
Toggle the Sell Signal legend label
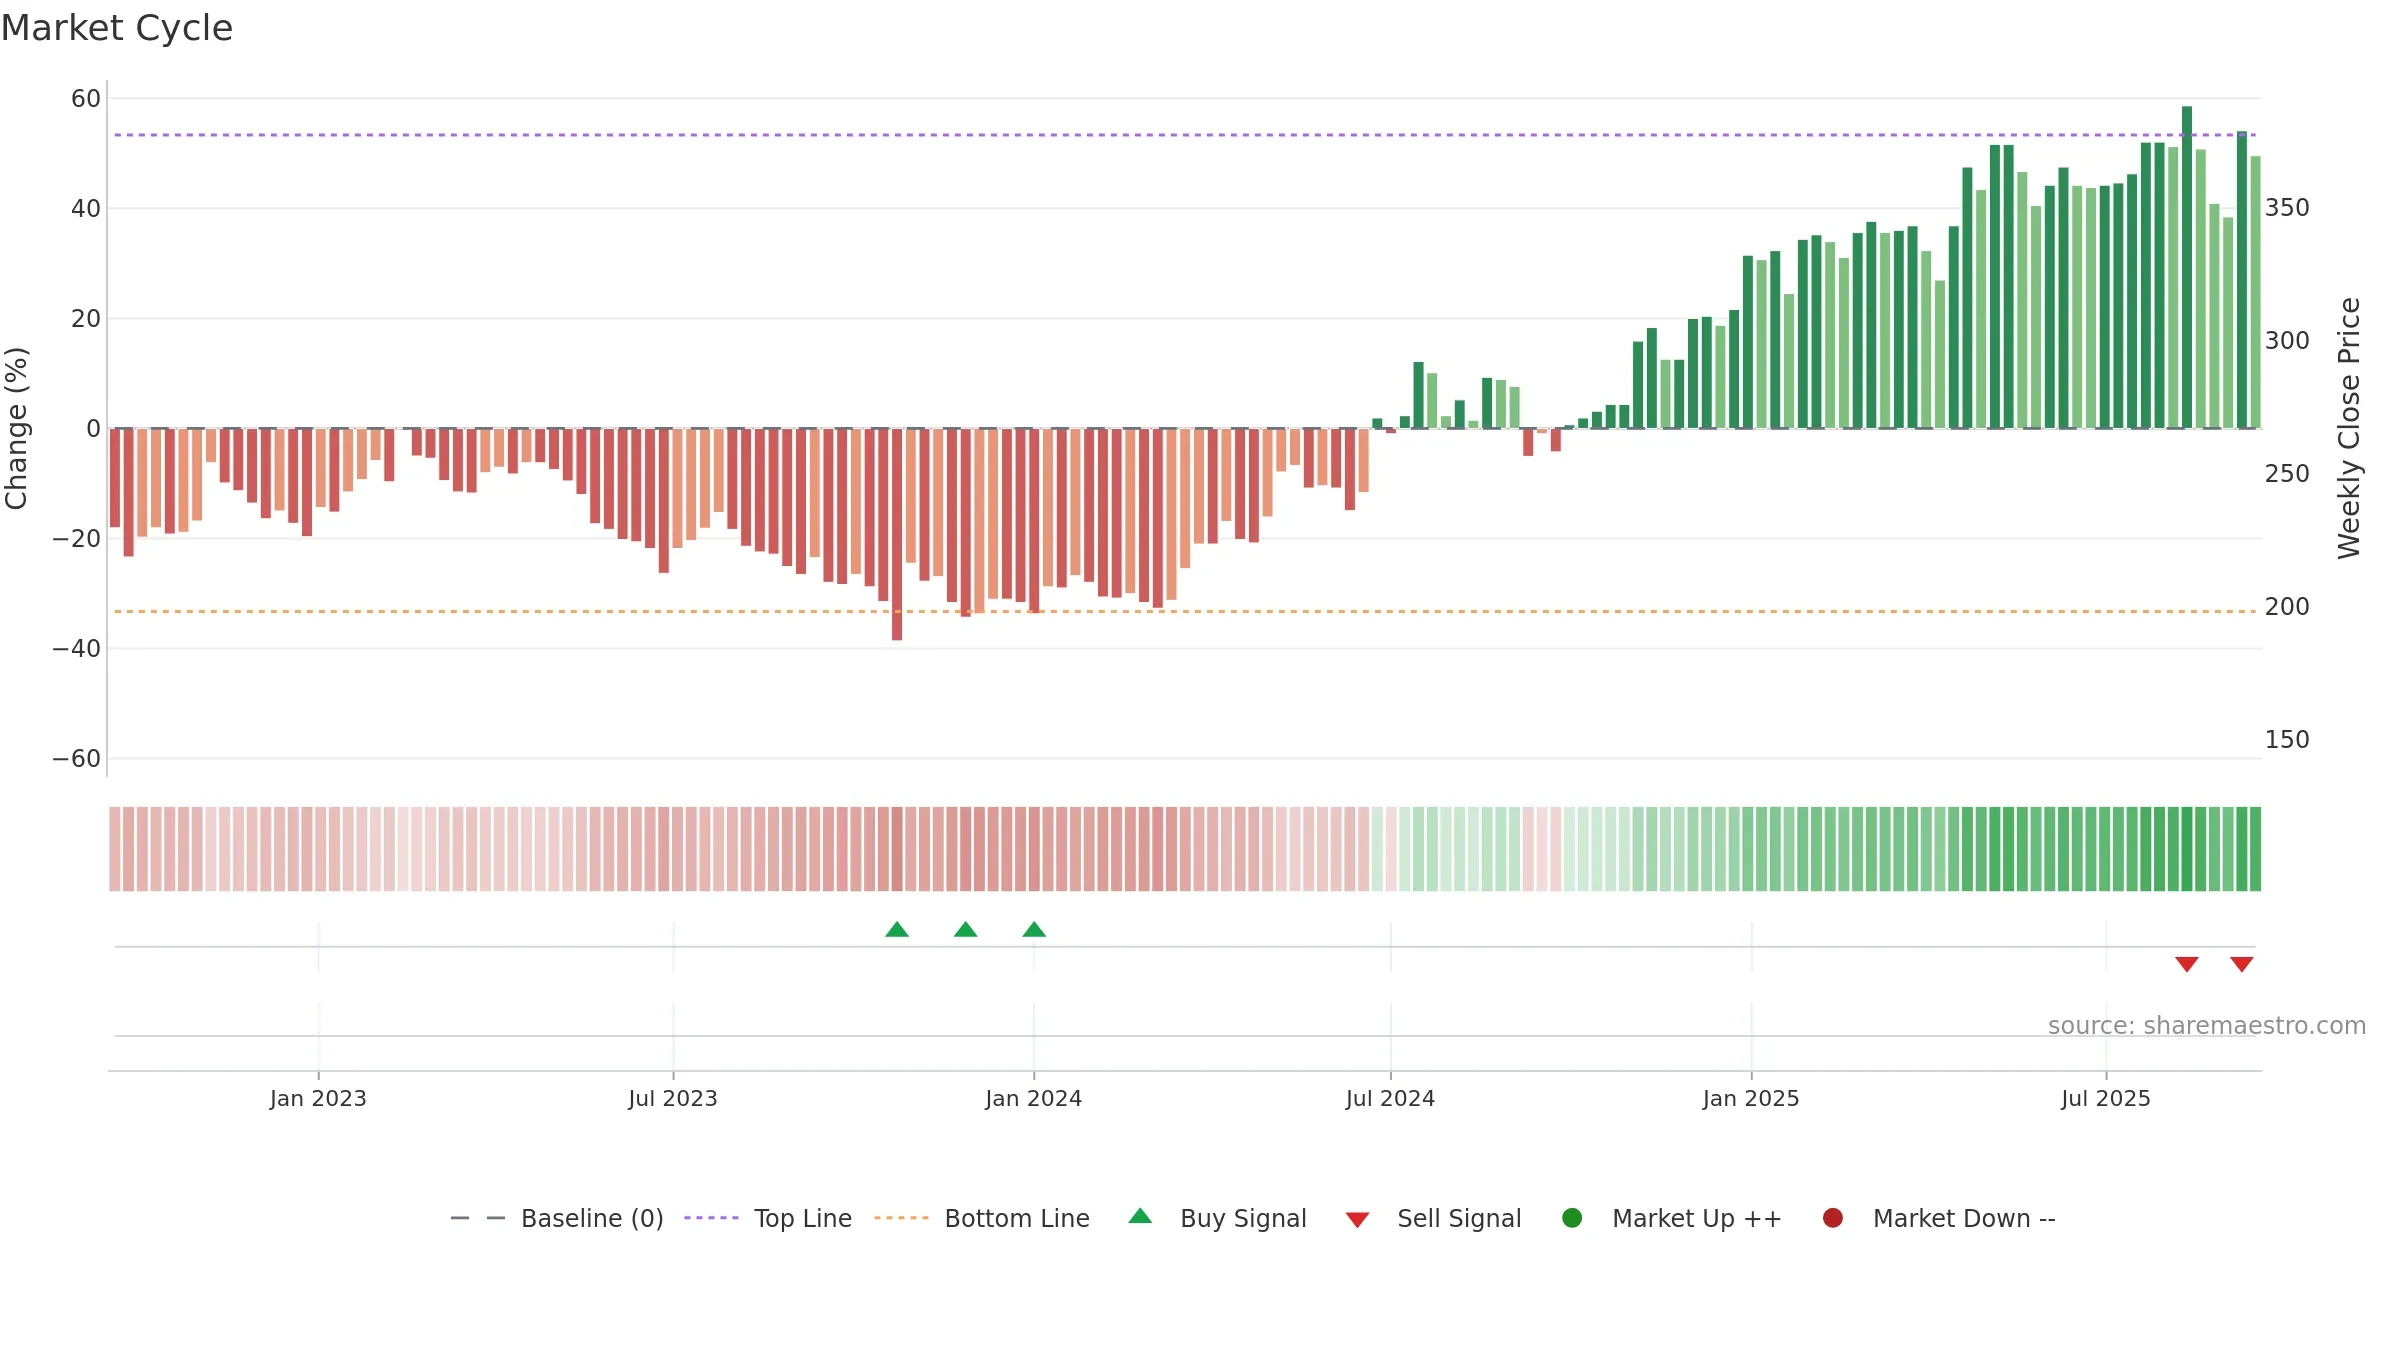[1459, 1218]
